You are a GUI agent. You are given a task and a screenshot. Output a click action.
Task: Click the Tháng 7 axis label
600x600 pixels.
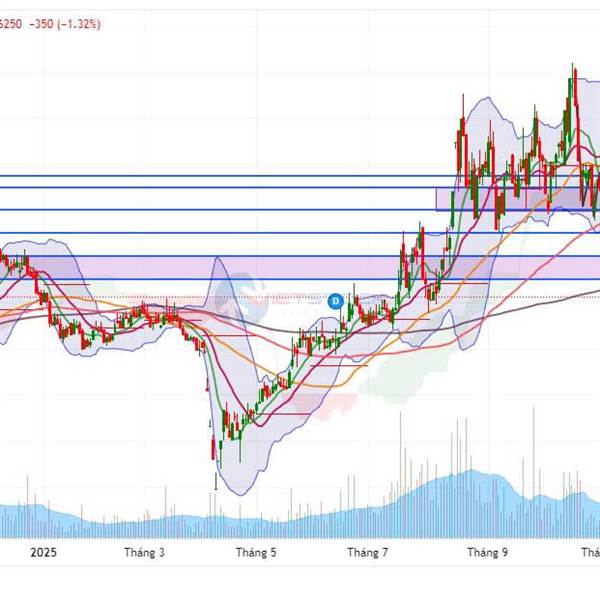click(367, 553)
